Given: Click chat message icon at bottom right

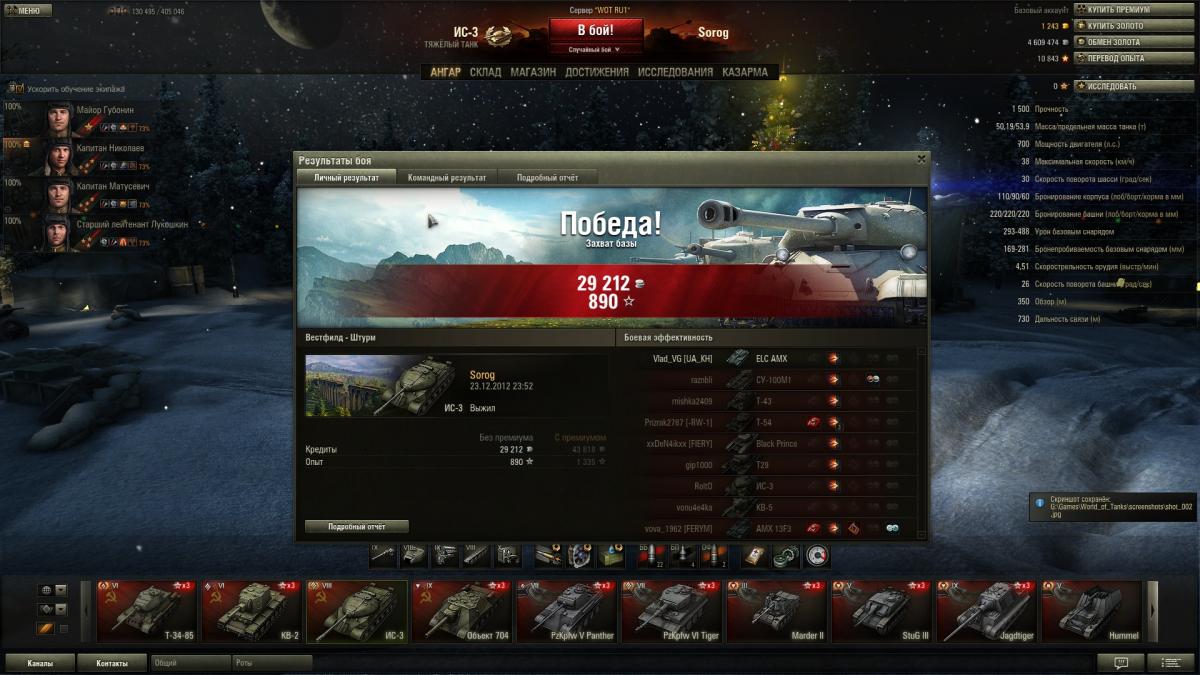Looking at the screenshot, I should click(1121, 663).
